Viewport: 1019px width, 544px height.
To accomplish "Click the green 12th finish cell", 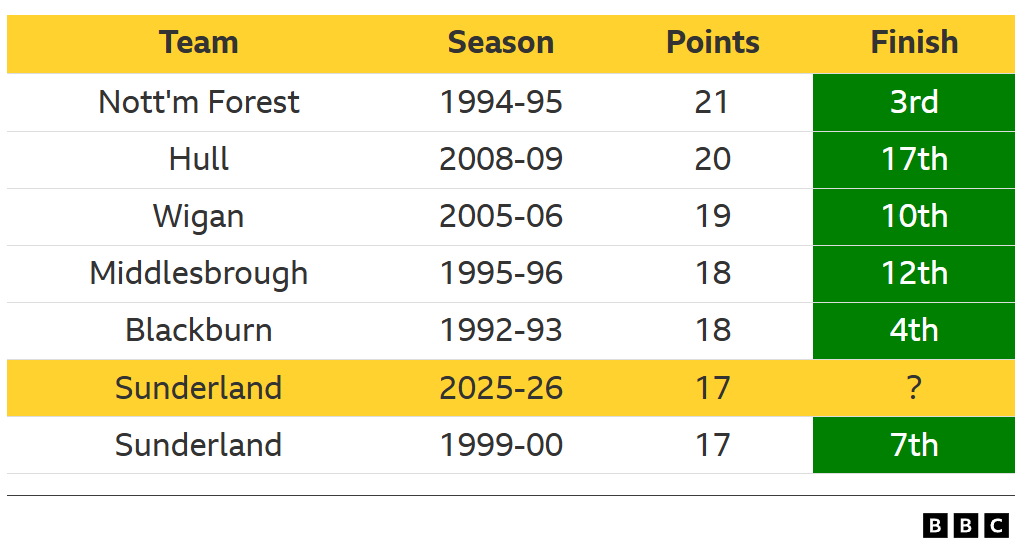I will (x=913, y=273).
